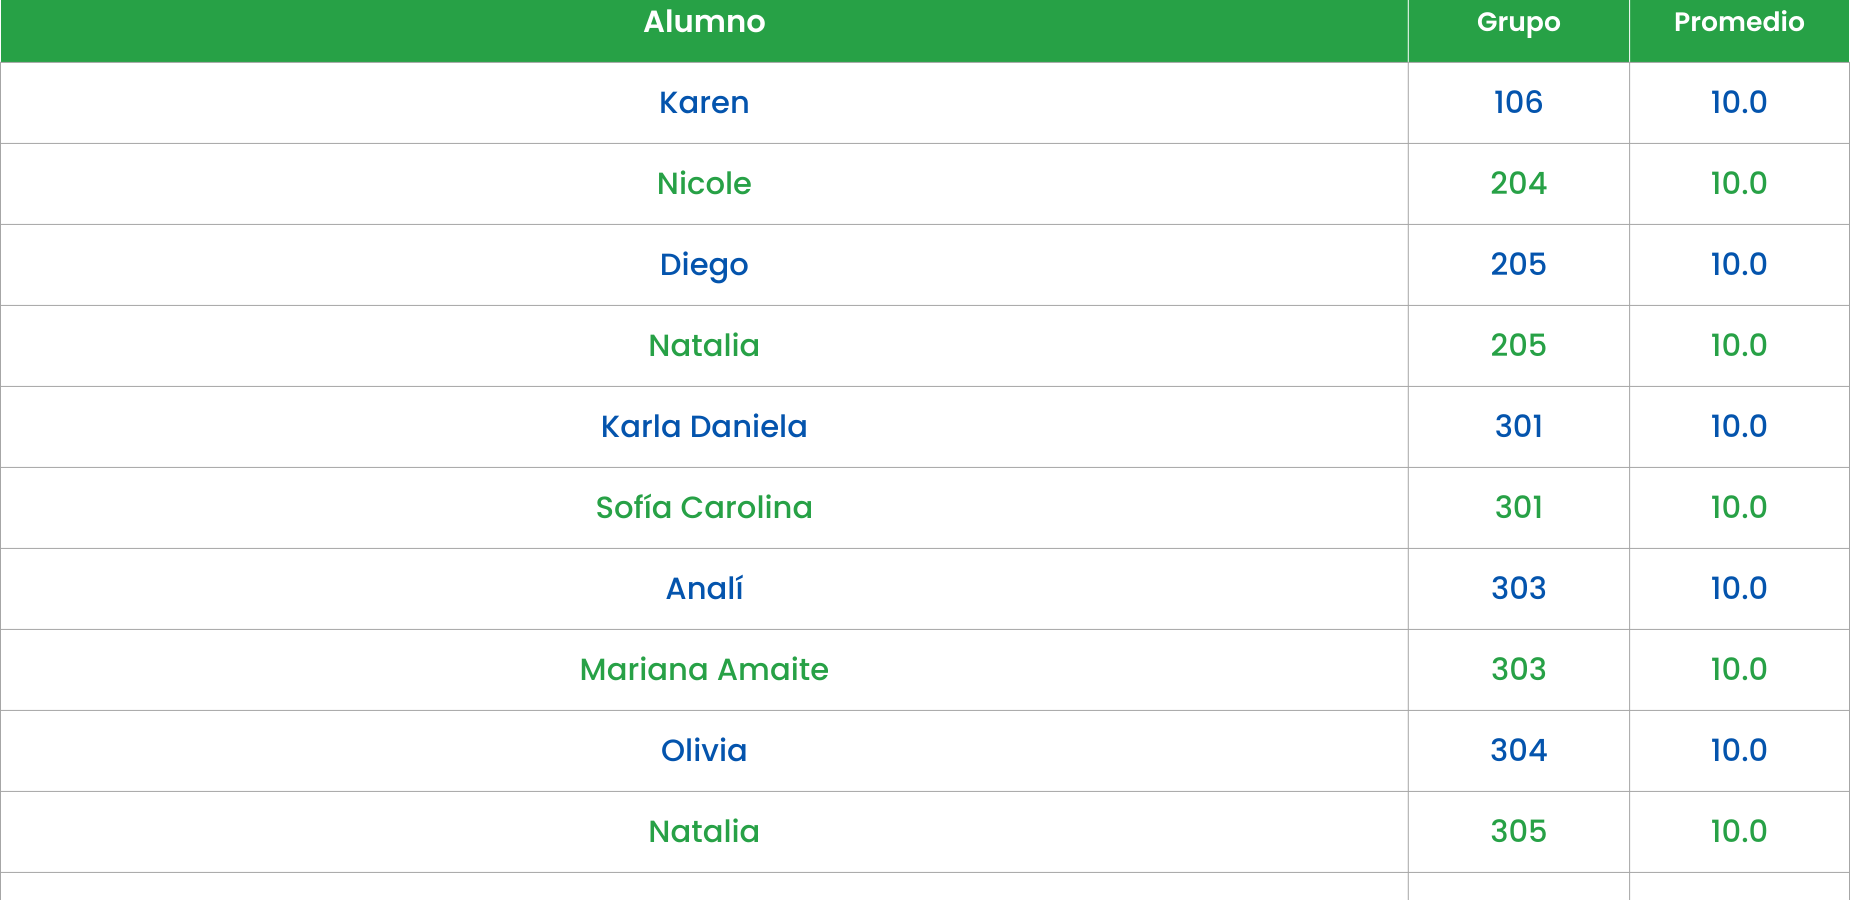Click on Diego in the table

pos(704,265)
